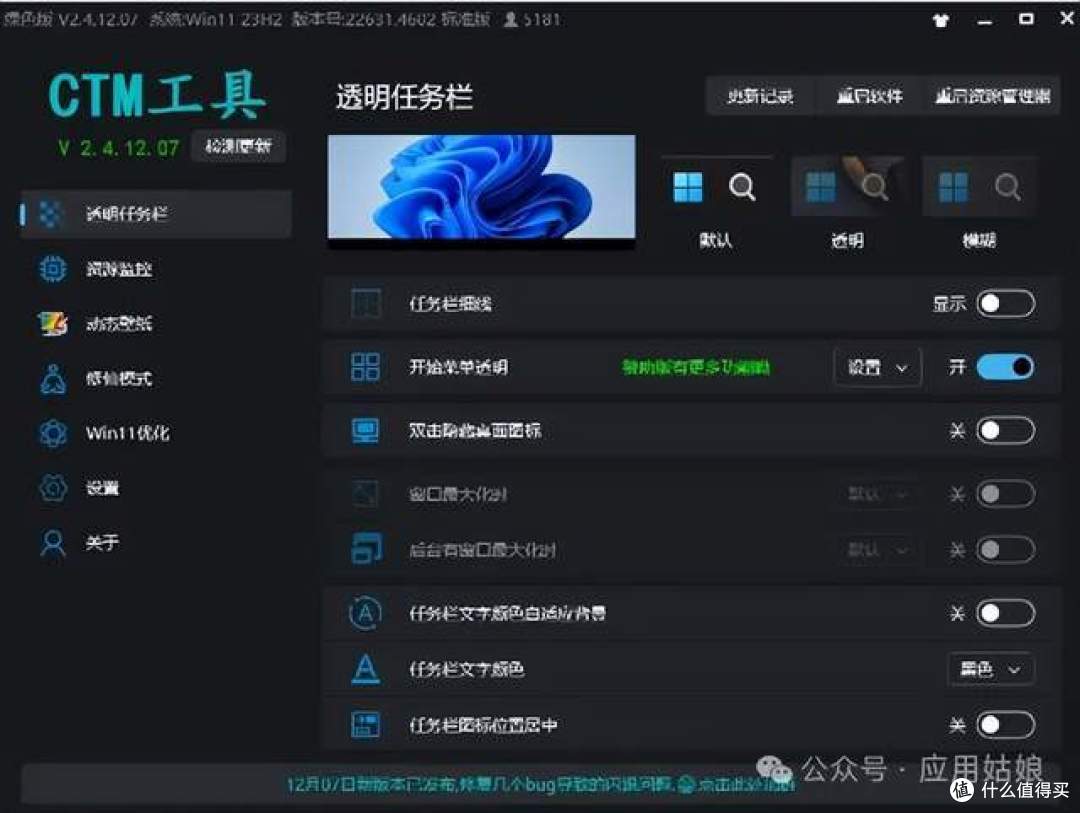Select the 模糊 taskbar style preset

point(979,203)
